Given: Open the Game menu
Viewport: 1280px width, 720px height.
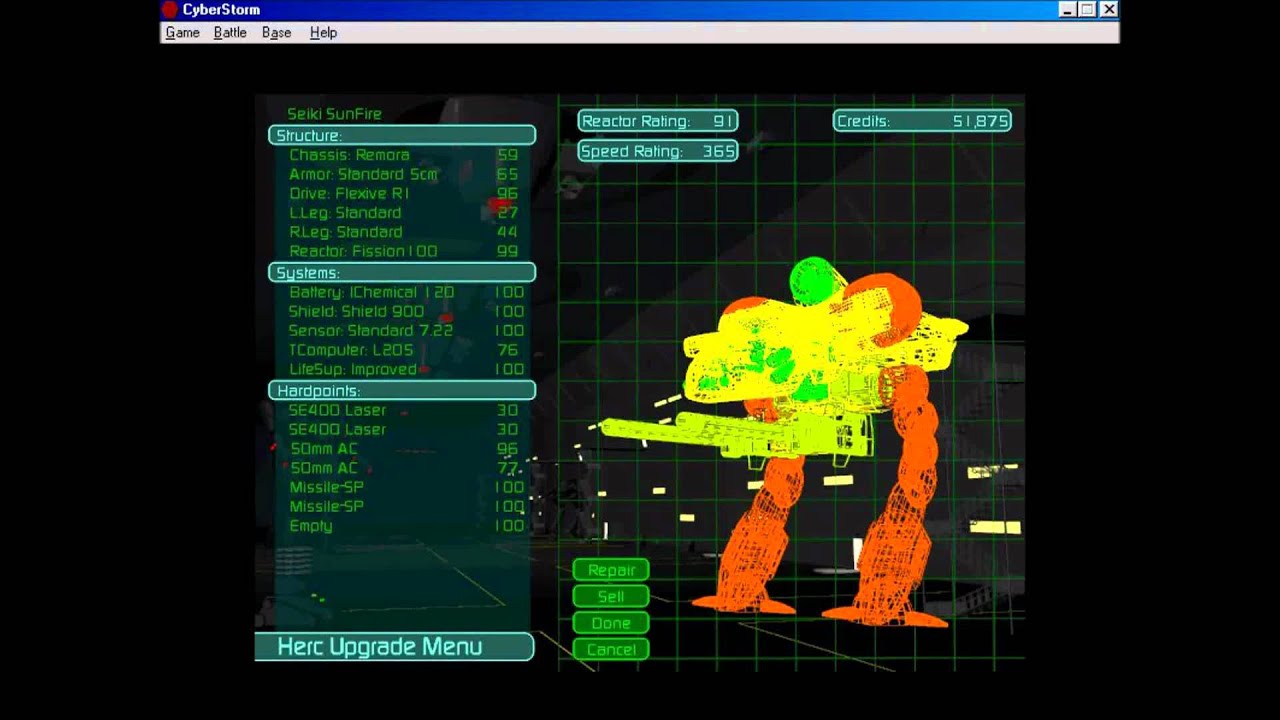Looking at the screenshot, I should pyautogui.click(x=182, y=32).
